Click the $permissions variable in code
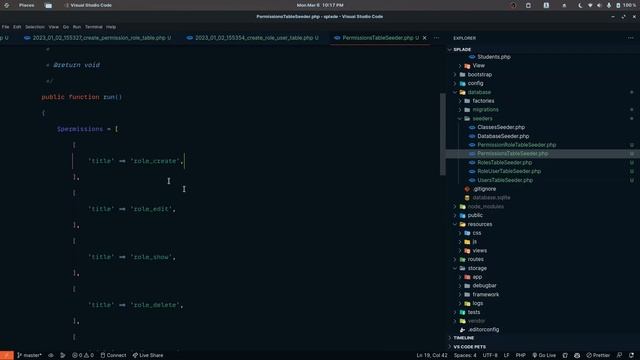This screenshot has height=360, width=640. (x=80, y=129)
